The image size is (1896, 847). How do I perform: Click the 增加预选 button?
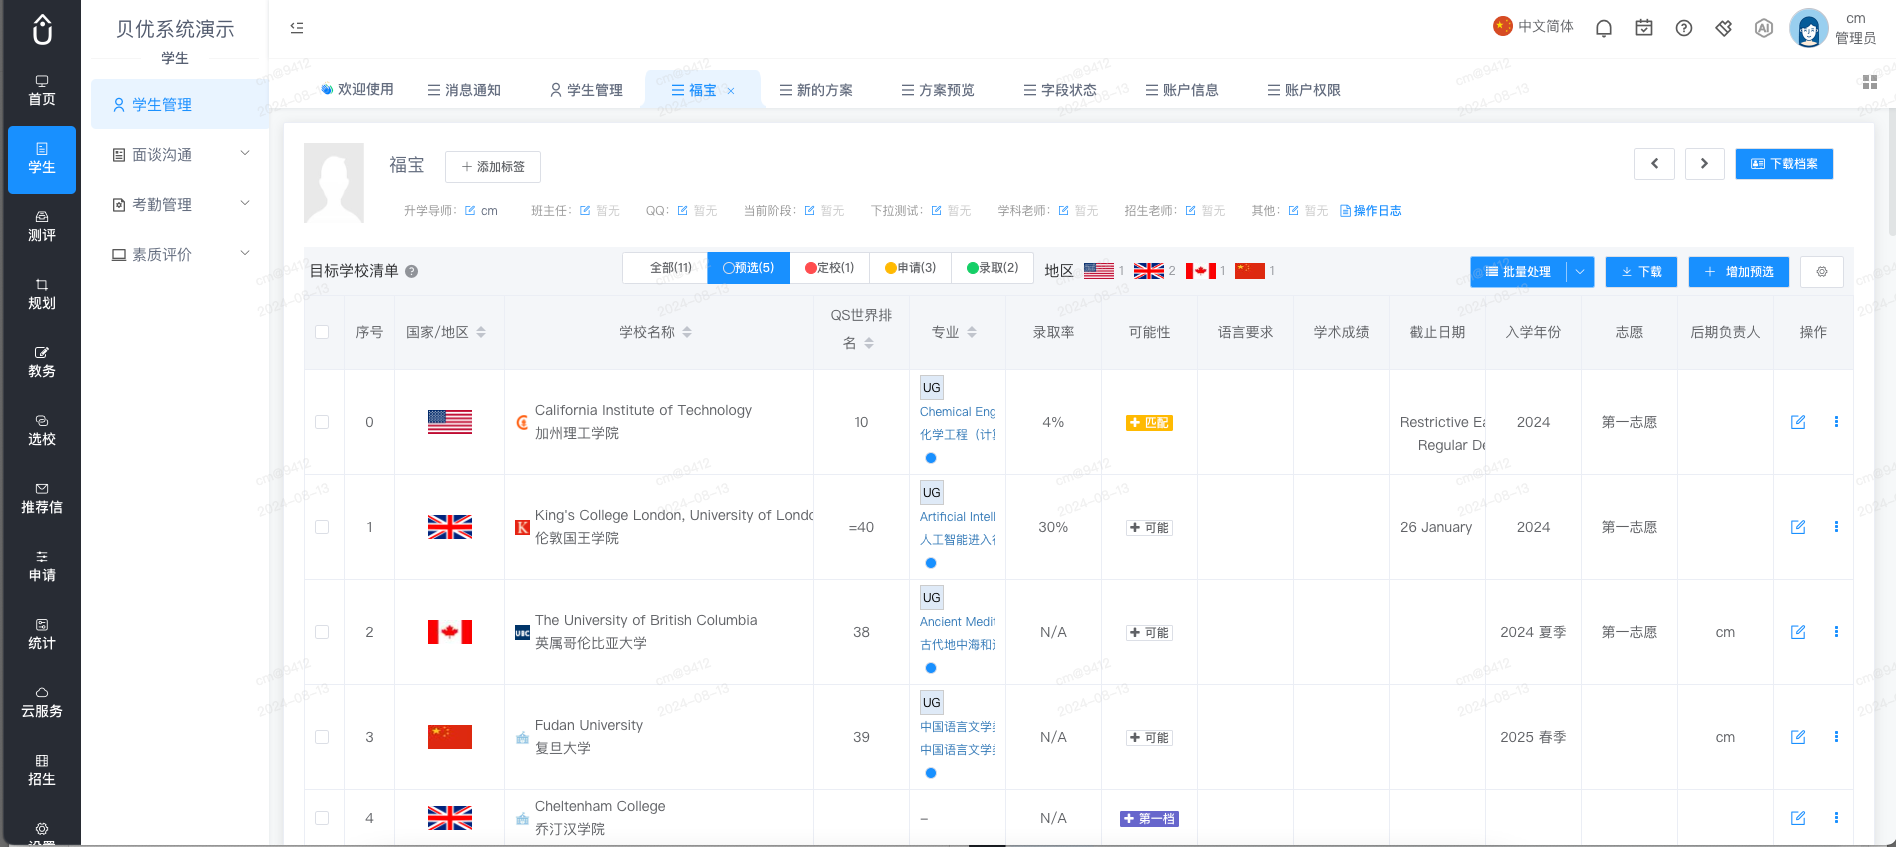pos(1739,272)
